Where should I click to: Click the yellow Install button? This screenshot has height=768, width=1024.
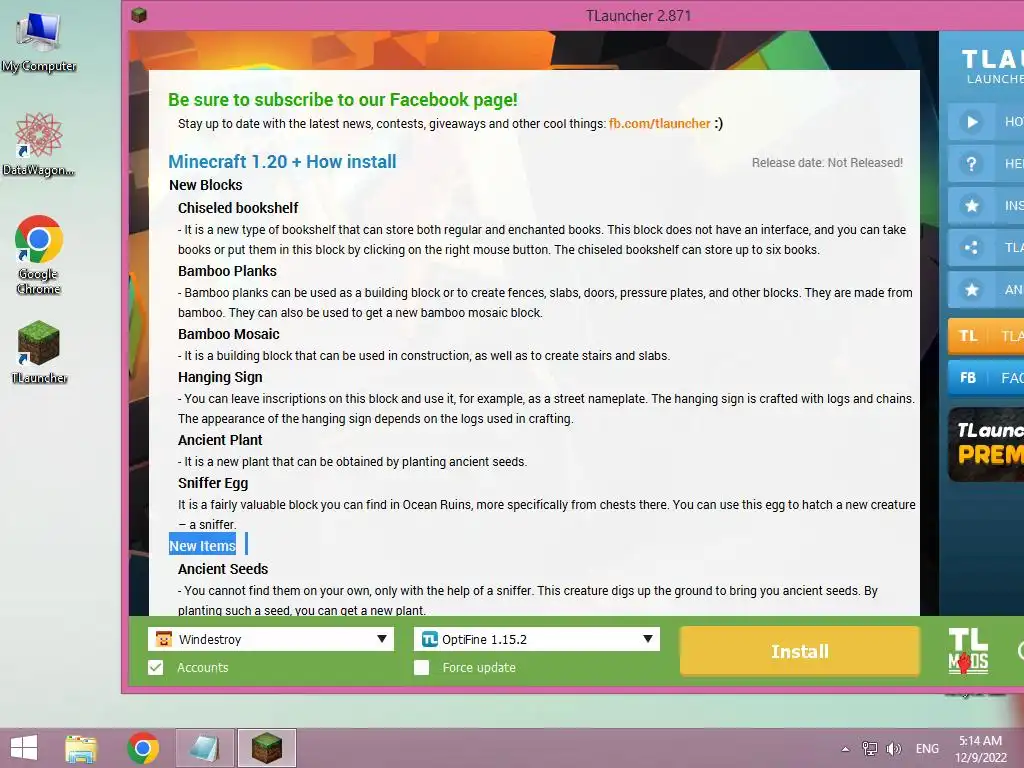(799, 651)
